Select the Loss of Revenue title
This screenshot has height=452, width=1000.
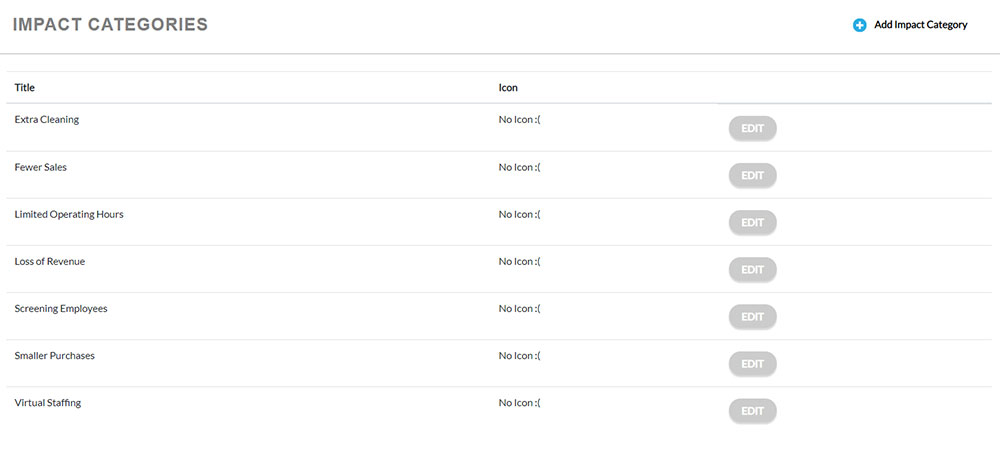click(x=50, y=261)
